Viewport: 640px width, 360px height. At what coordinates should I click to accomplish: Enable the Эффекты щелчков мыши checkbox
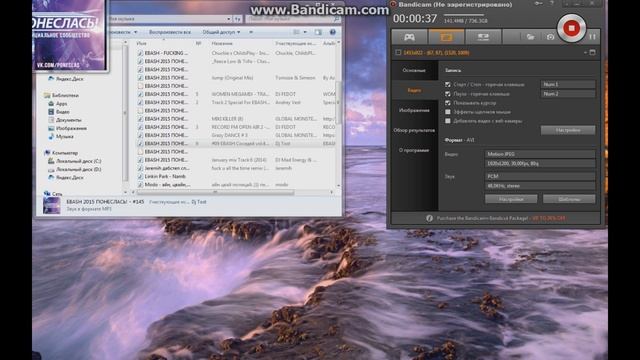point(448,112)
